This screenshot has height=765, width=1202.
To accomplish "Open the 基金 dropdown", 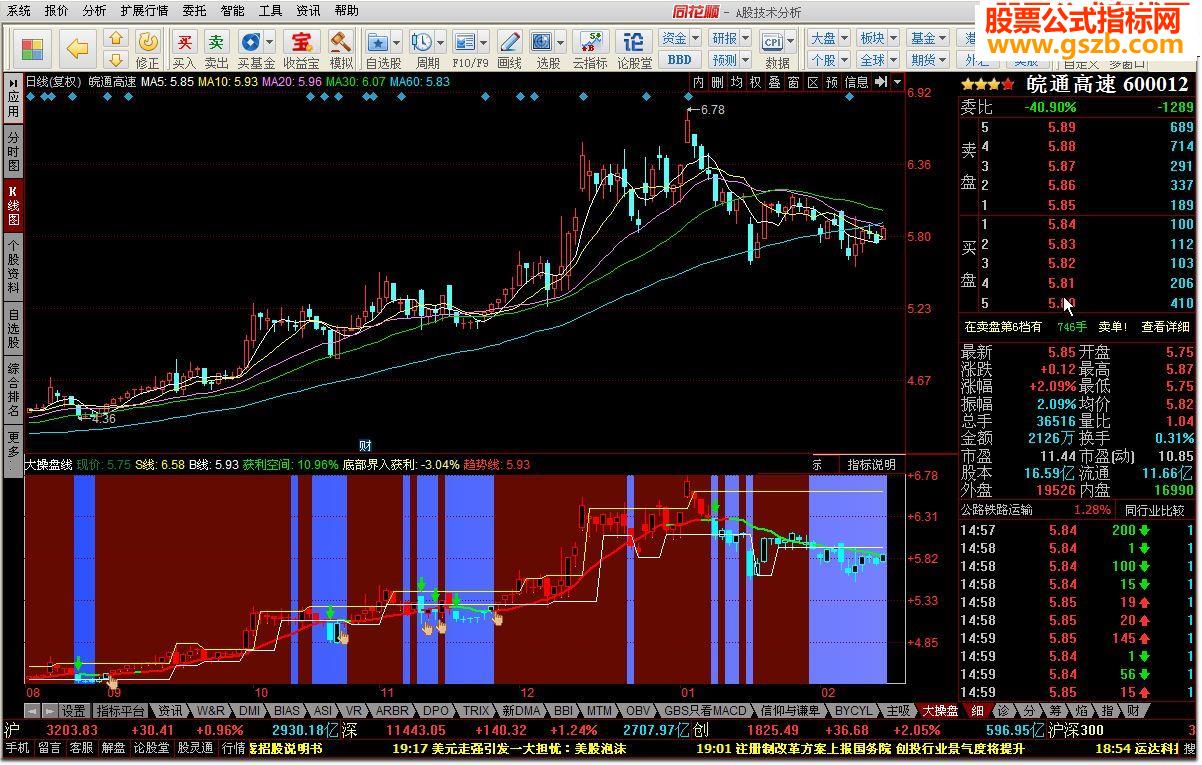I will point(928,38).
